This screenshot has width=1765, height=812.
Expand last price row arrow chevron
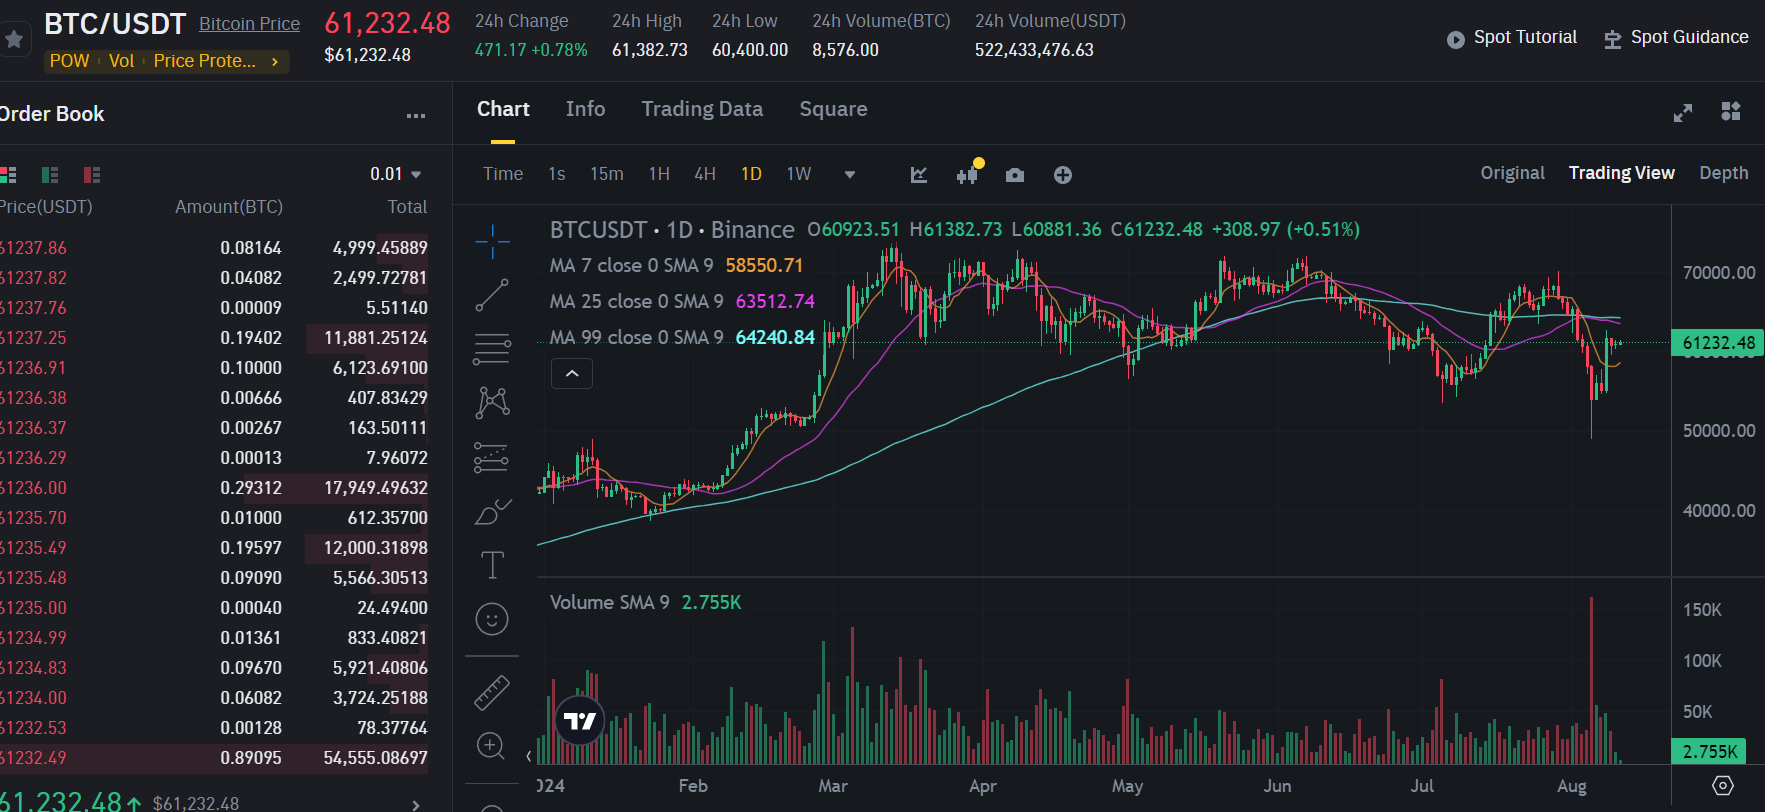click(x=416, y=804)
